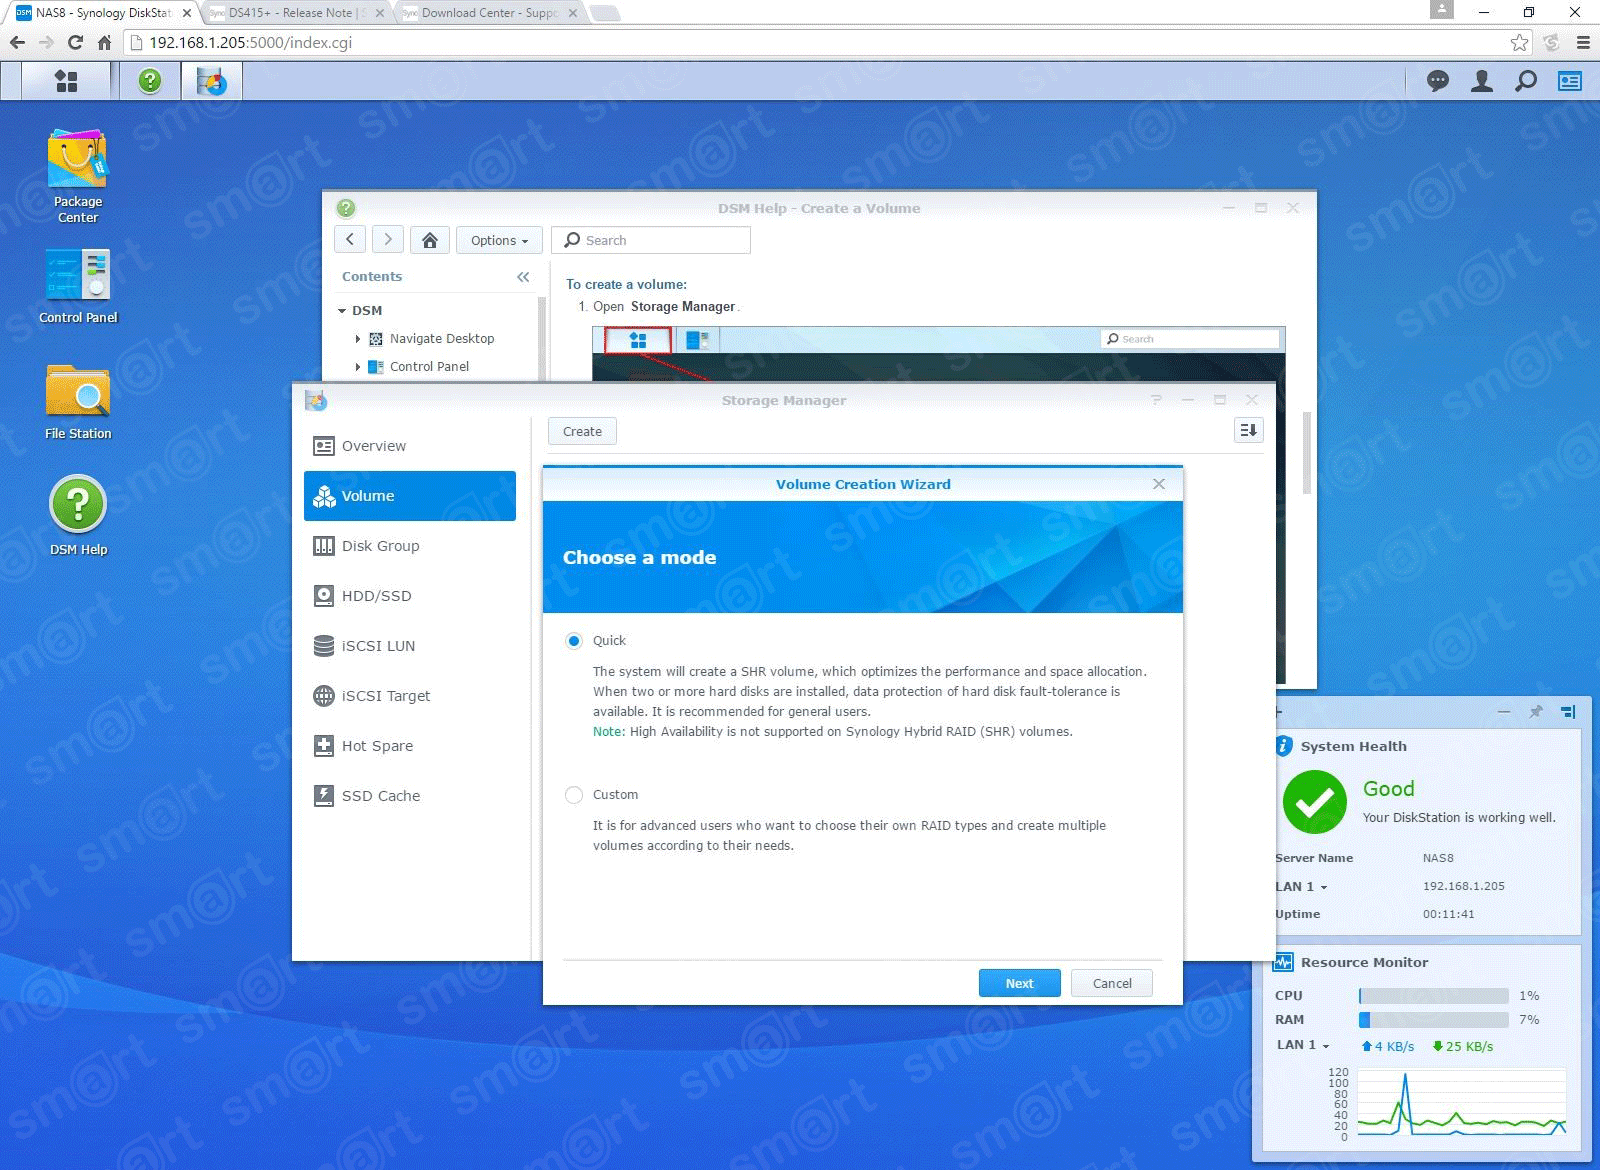Screen dimensions: 1600x1170
Task: Click the DSM Help search field
Action: (x=651, y=240)
